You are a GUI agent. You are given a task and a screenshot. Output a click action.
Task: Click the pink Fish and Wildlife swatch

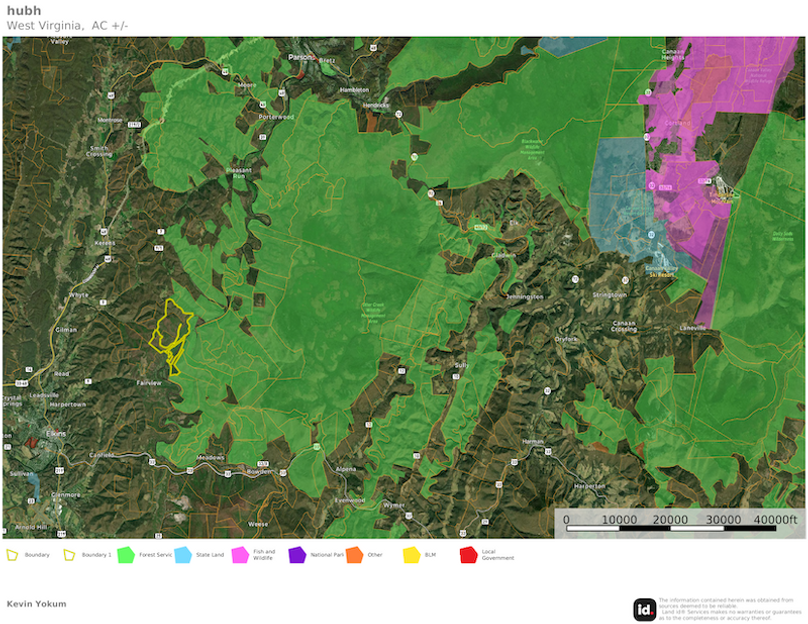[240, 554]
